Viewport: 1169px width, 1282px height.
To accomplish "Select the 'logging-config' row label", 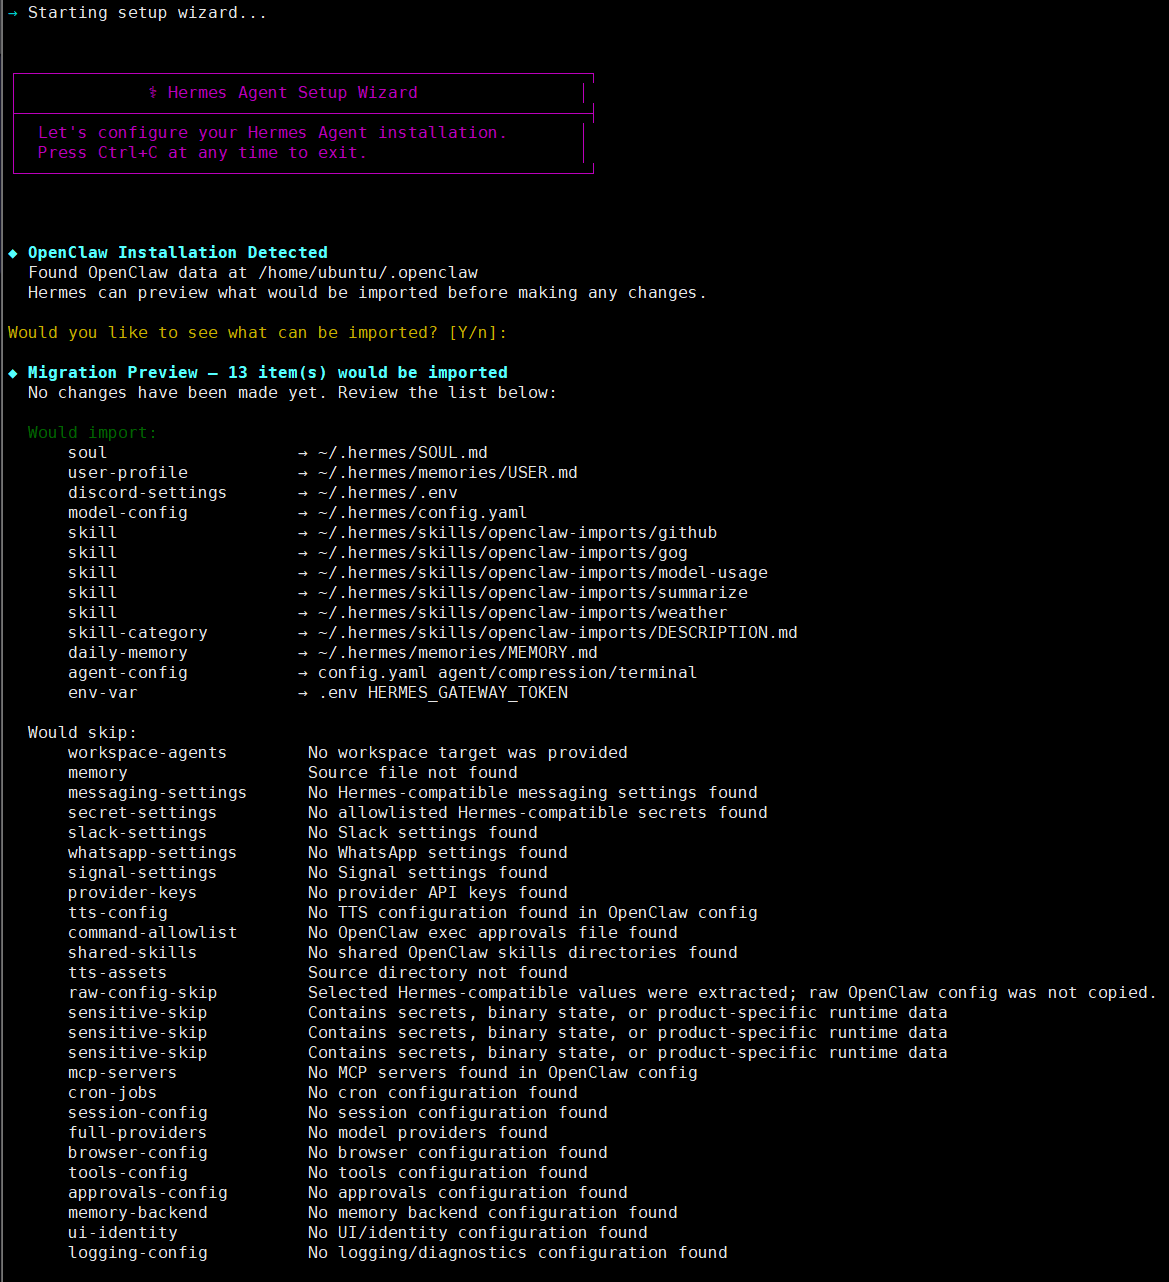I will pos(138,1252).
